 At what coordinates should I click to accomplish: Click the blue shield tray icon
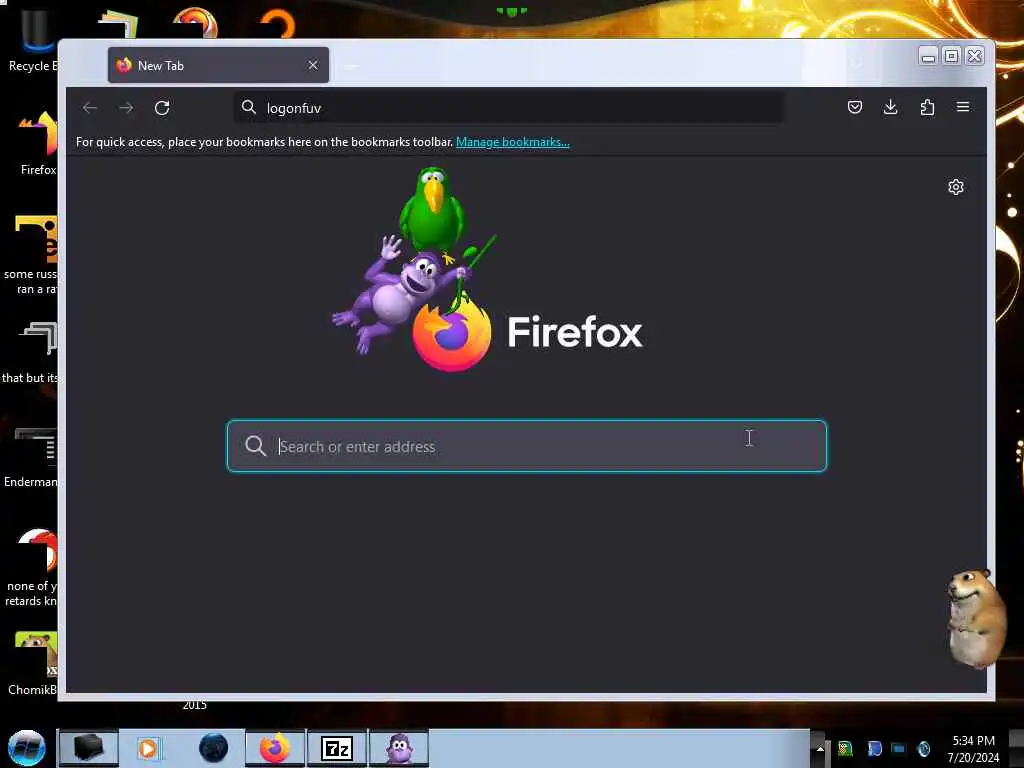[874, 749]
